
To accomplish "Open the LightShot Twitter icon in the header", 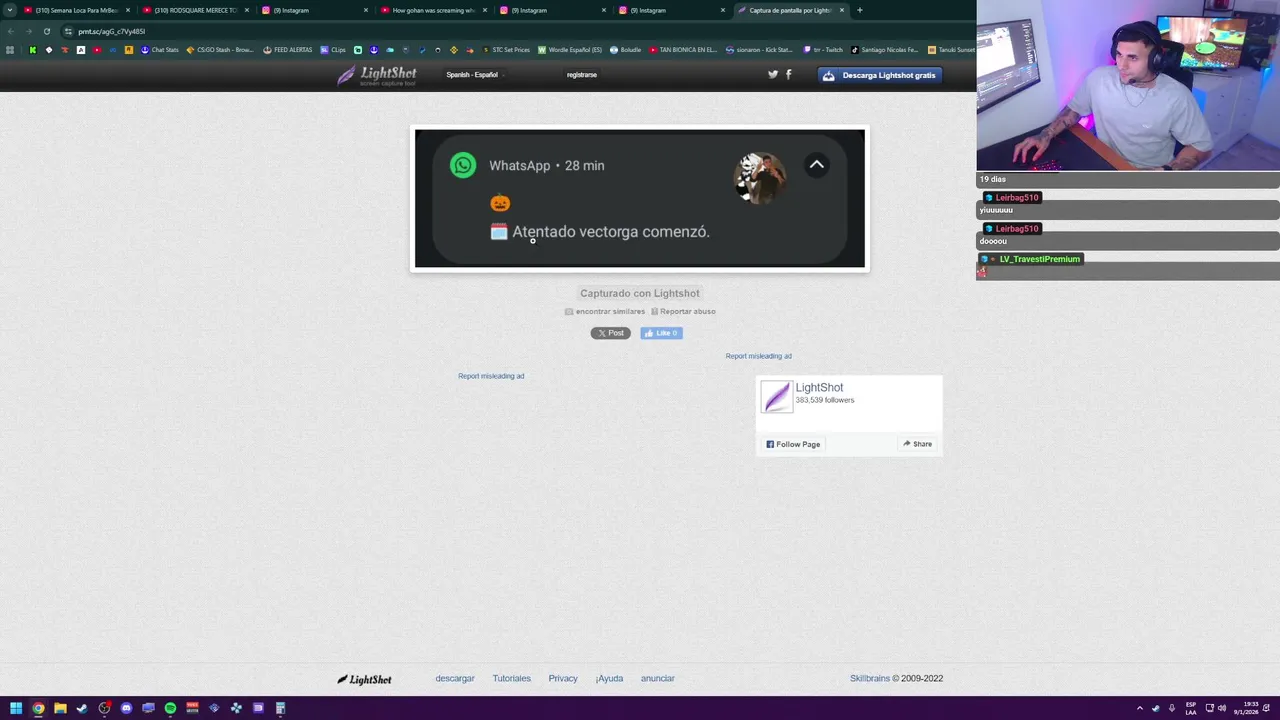I will coord(773,74).
